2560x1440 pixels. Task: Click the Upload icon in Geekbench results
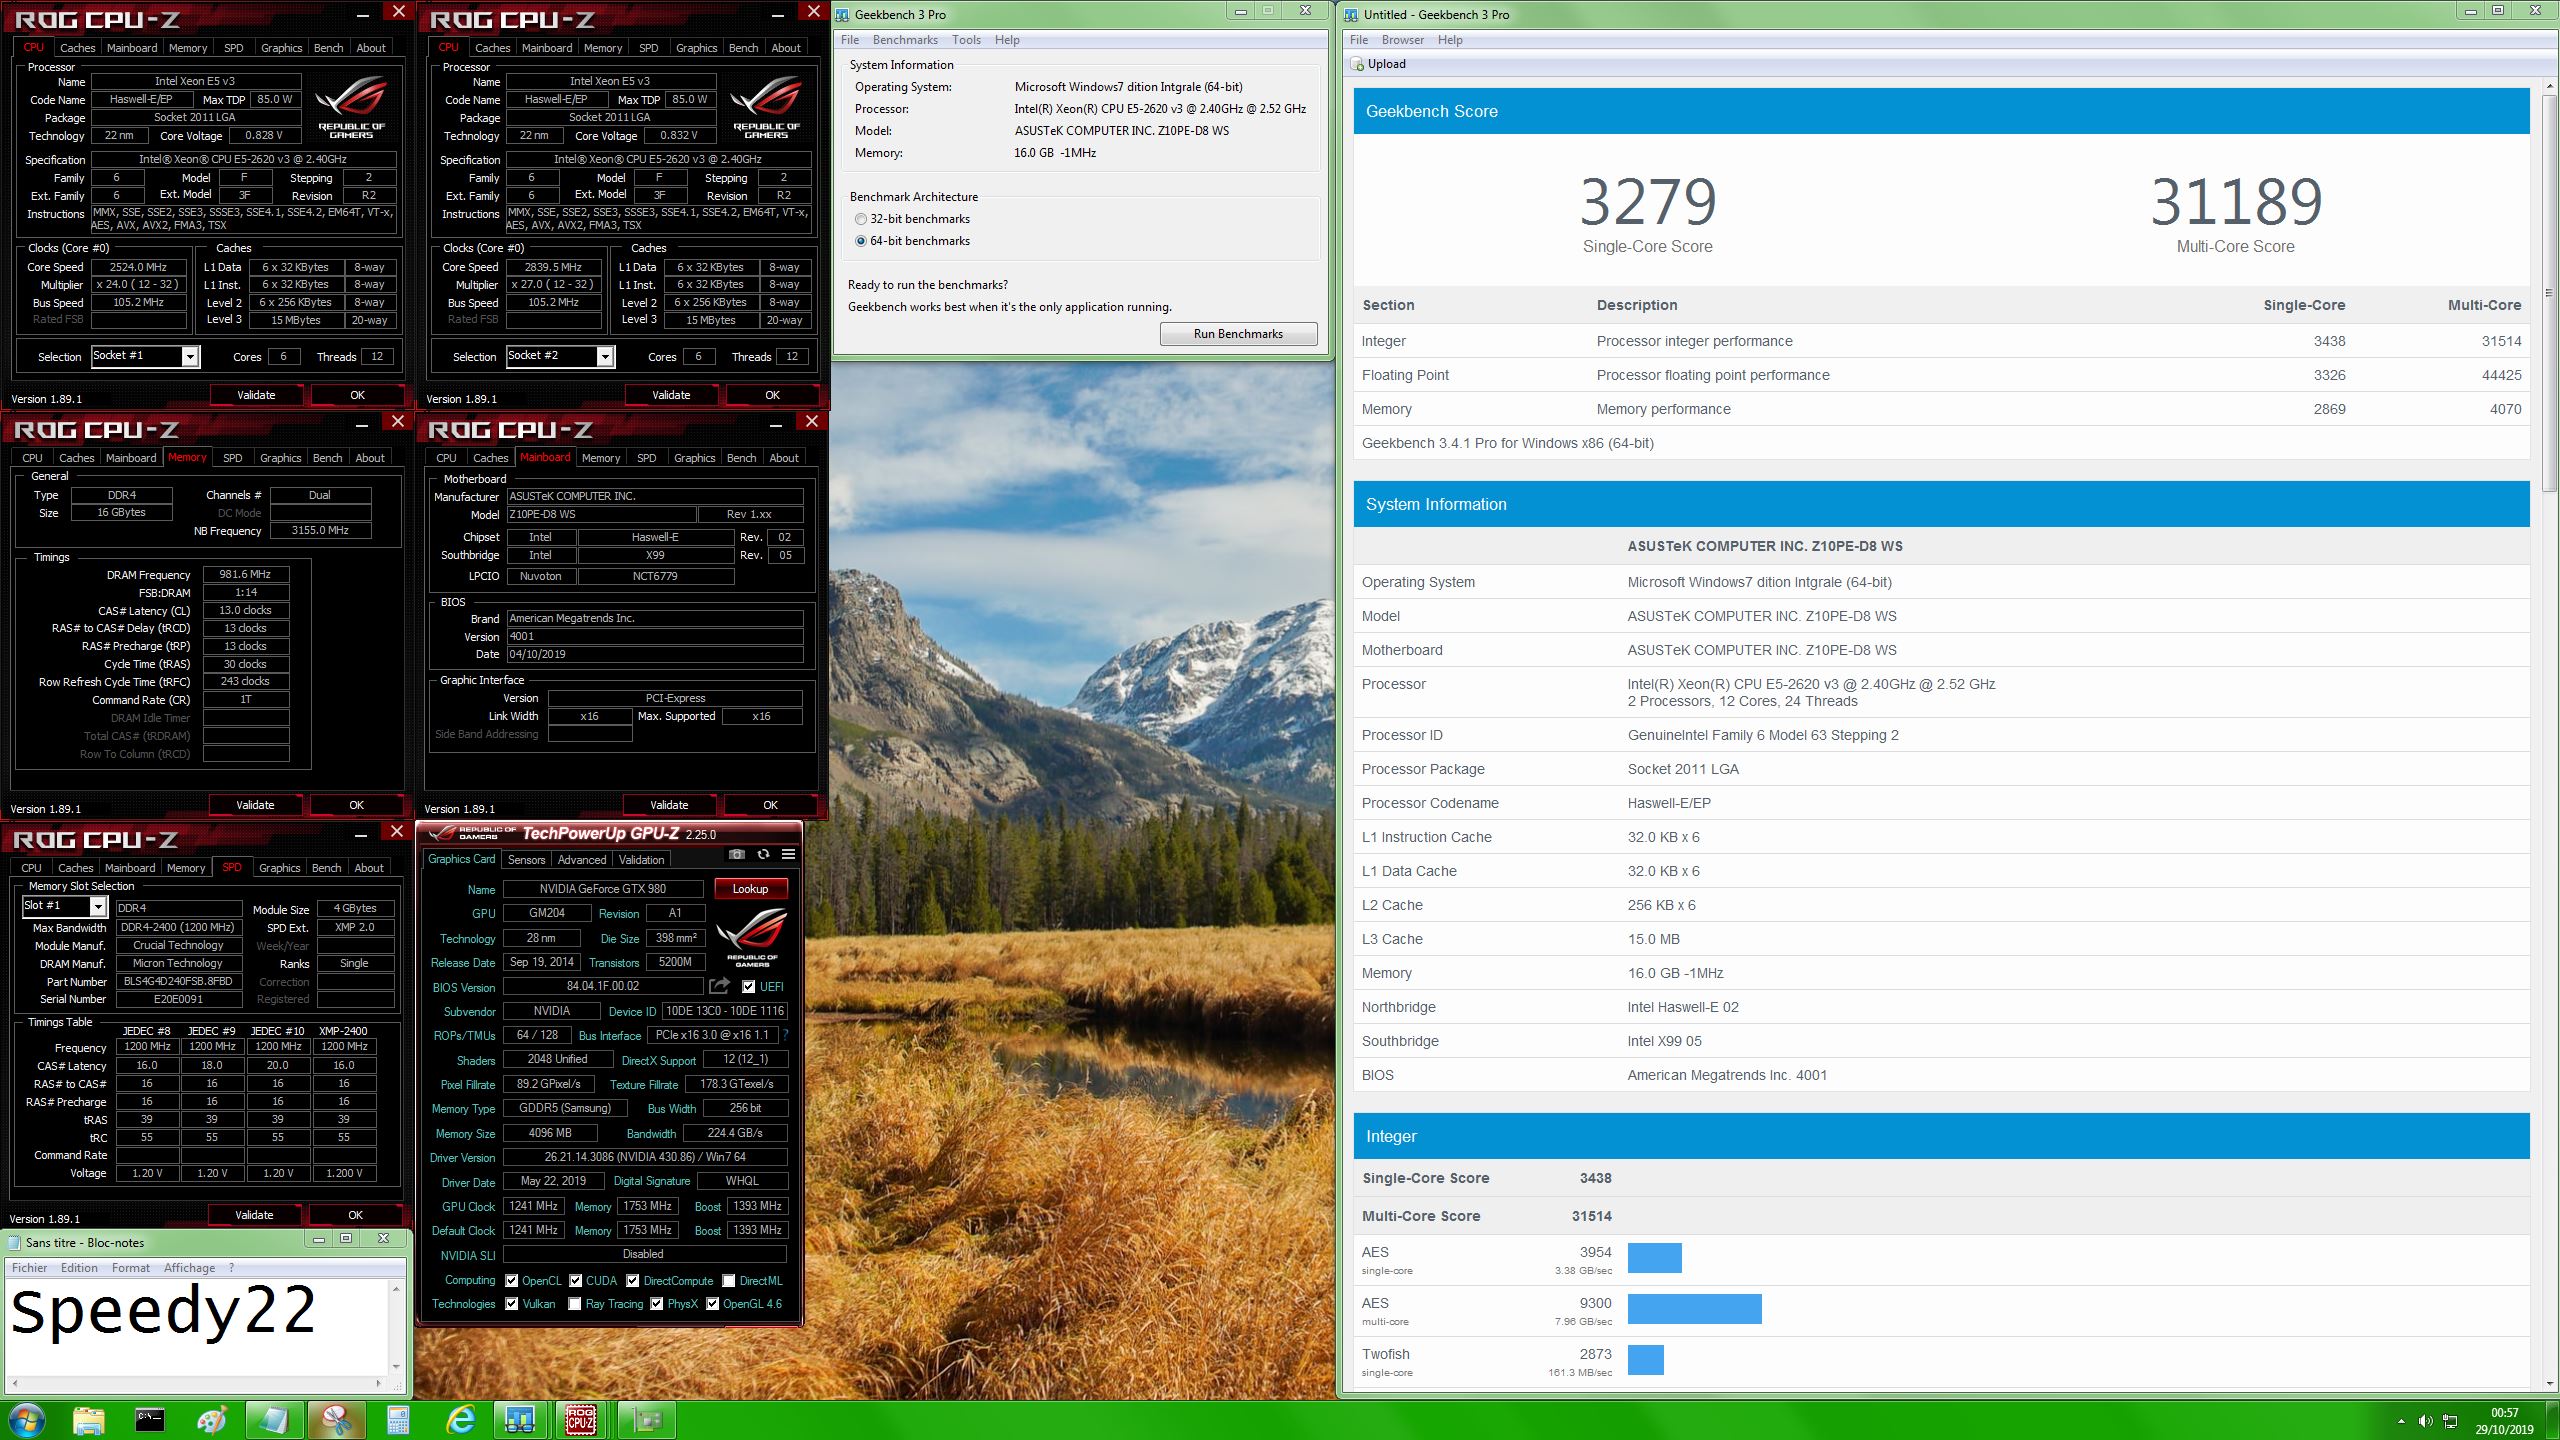pos(1357,64)
